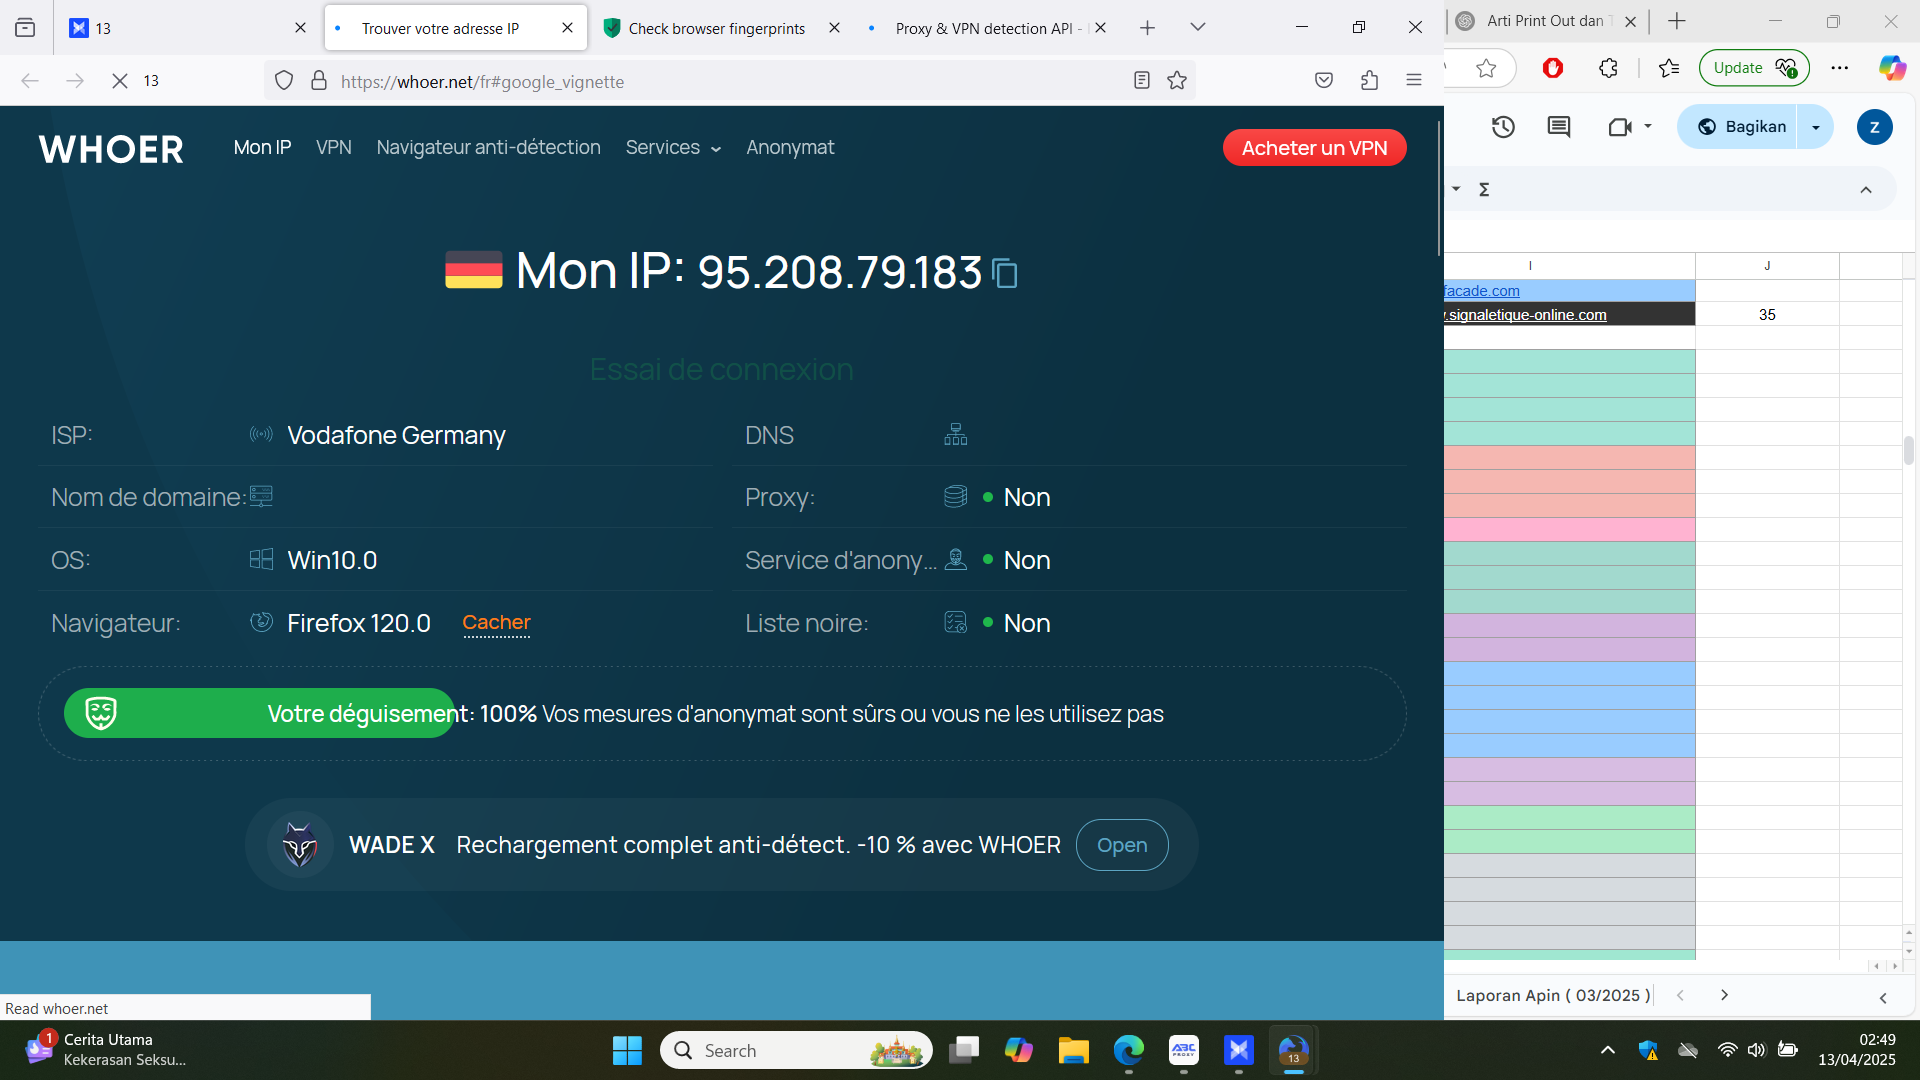This screenshot has width=1920, height=1080.
Task: Open File Explorer from the taskbar
Action: (1074, 1050)
